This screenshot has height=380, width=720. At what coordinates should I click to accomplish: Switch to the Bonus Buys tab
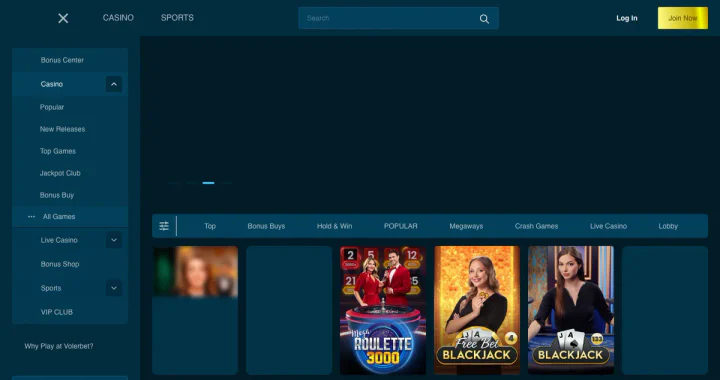click(x=266, y=226)
